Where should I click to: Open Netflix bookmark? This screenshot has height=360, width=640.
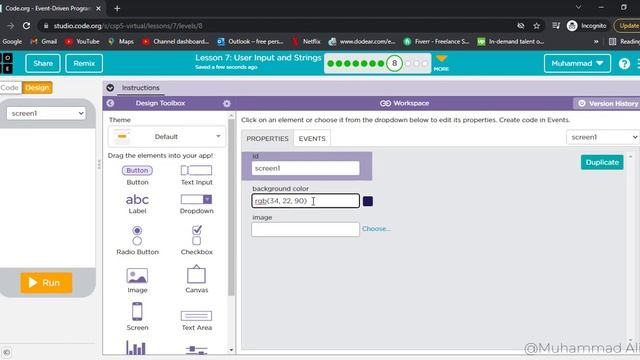(306, 41)
